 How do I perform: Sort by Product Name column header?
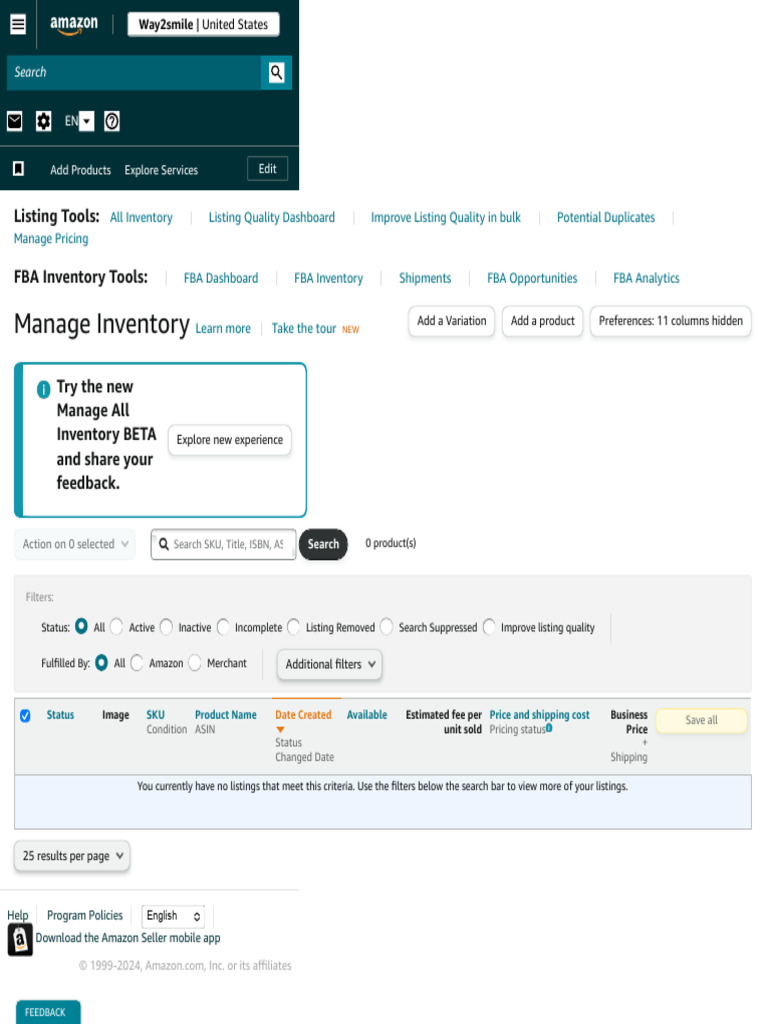point(225,715)
